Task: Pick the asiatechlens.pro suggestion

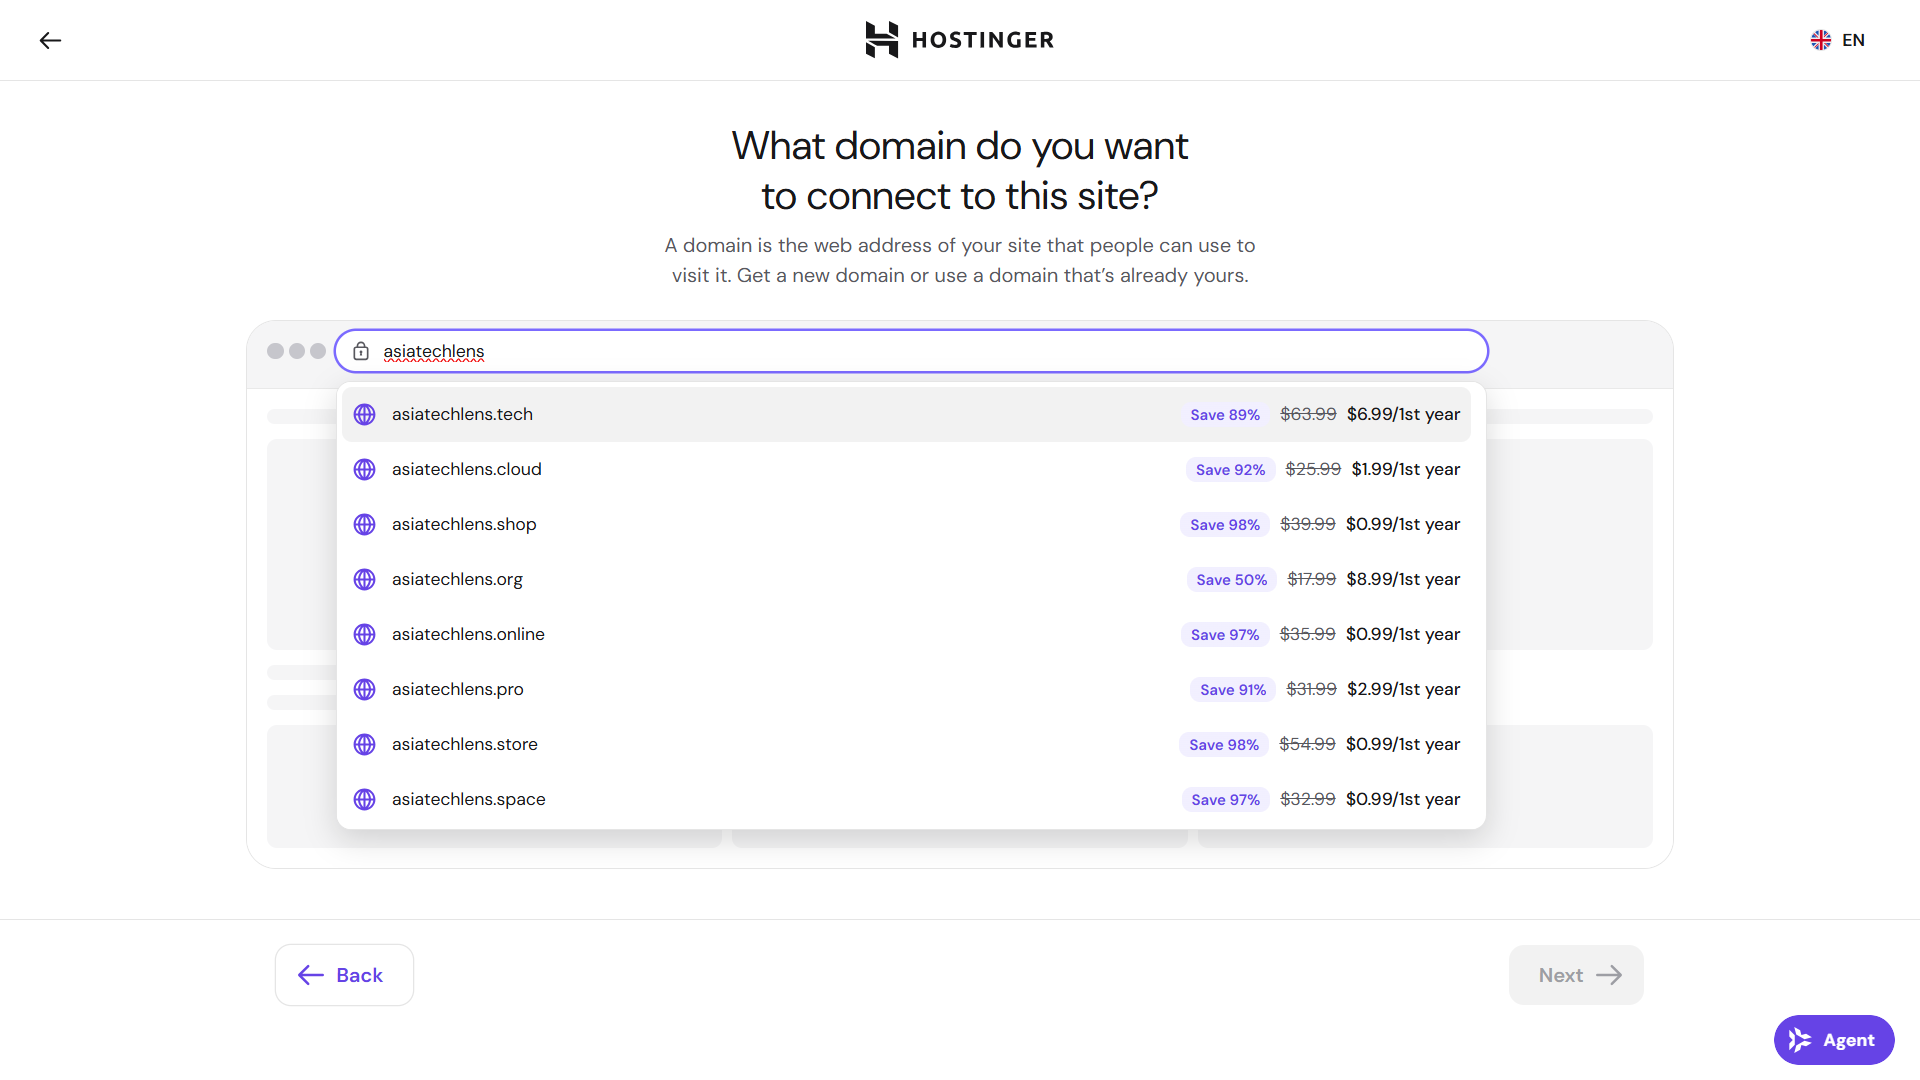Action: (906, 689)
